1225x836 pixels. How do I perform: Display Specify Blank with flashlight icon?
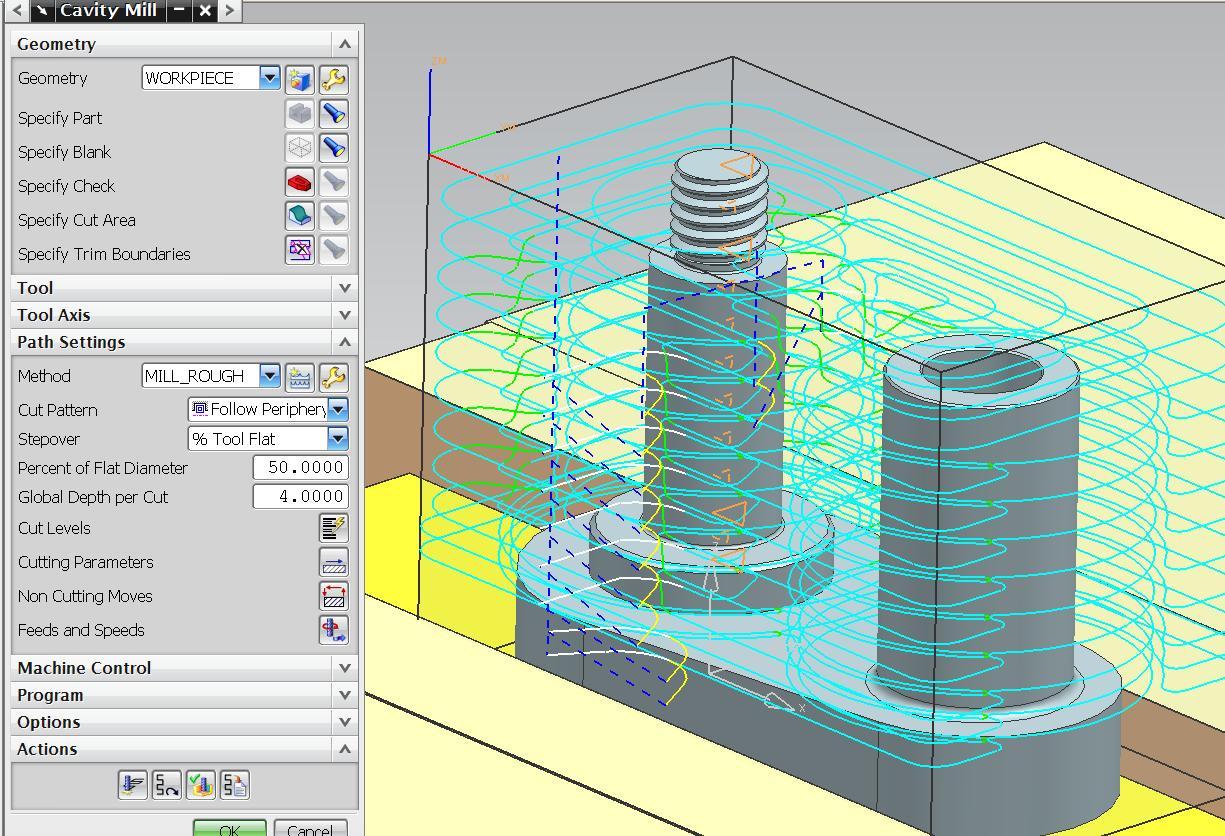click(334, 148)
